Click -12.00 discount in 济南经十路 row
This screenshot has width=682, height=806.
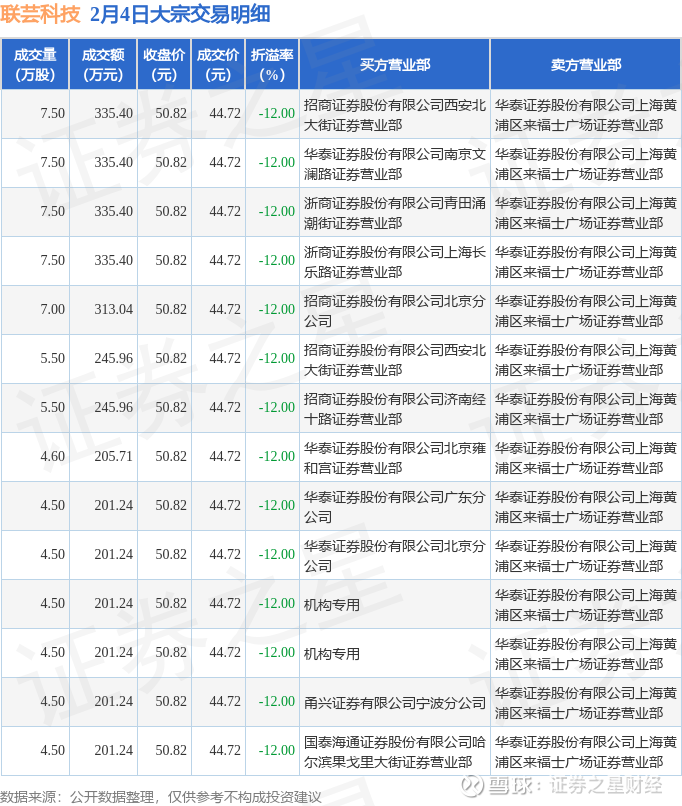(277, 408)
